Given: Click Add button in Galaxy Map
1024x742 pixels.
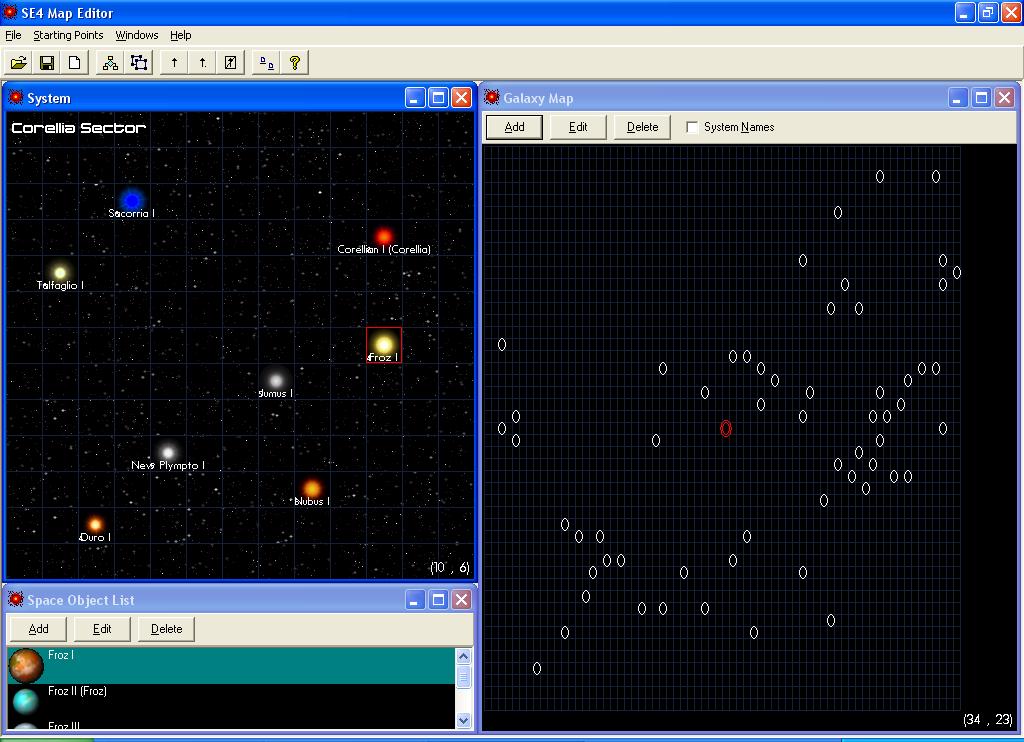Looking at the screenshot, I should [514, 127].
